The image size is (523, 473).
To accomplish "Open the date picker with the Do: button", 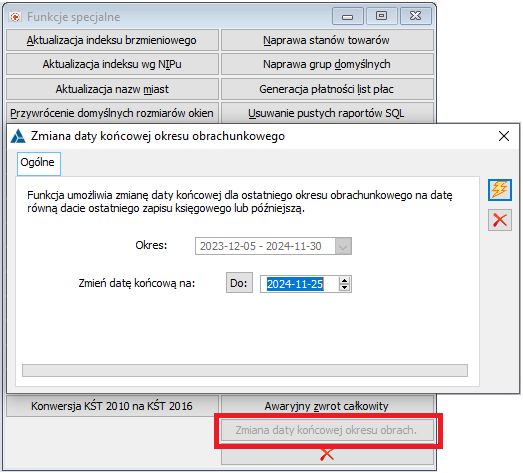I will (239, 283).
